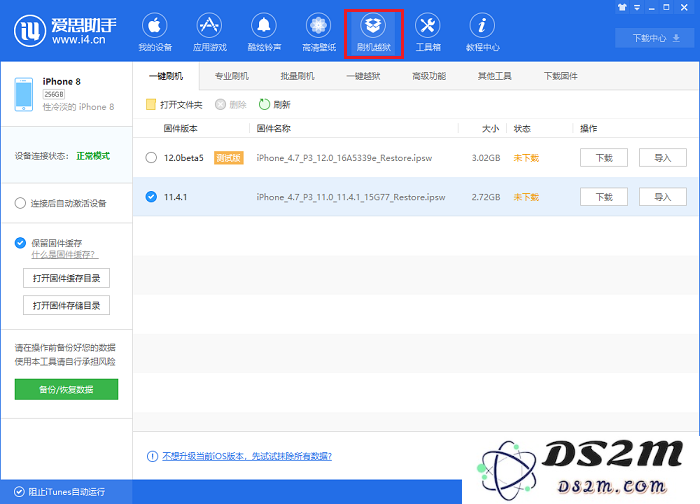Click the iPhone 8 device thumbnail
Screen dimensions: 700x504
click(x=24, y=94)
